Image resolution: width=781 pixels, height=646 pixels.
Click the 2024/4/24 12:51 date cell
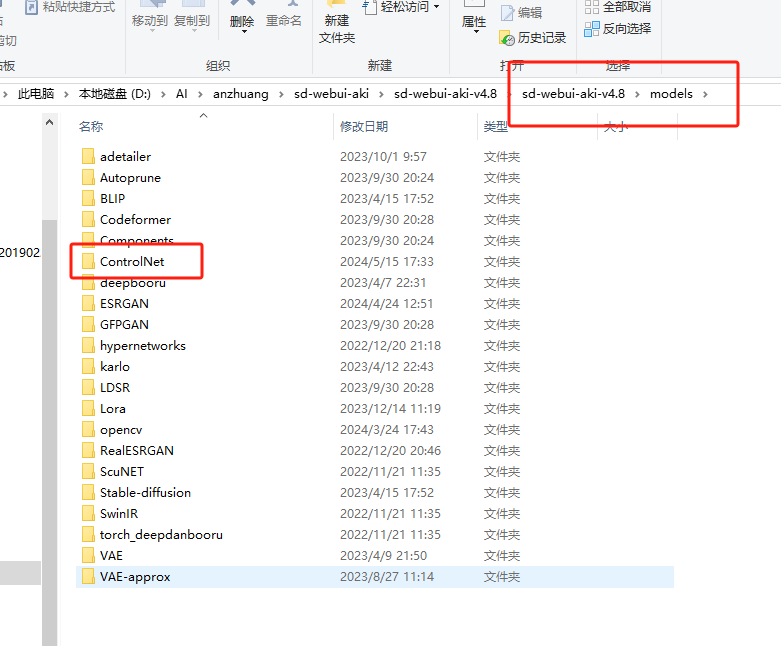[x=387, y=303]
